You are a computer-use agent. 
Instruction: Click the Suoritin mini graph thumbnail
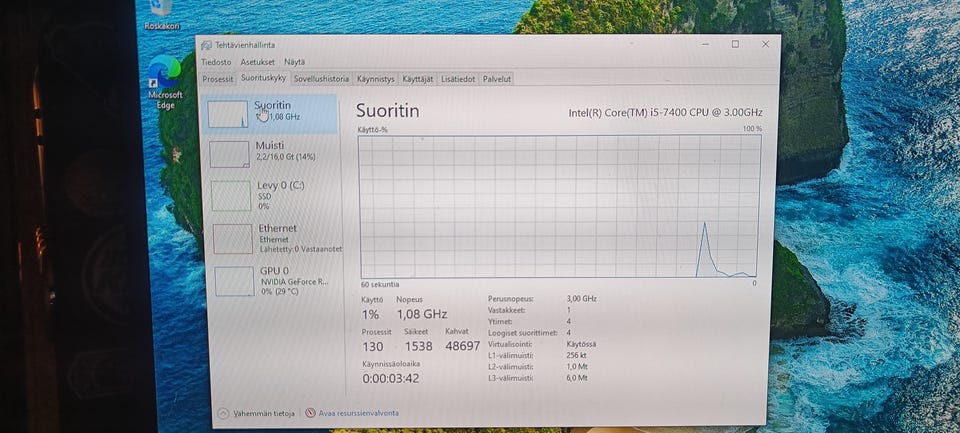tap(228, 115)
